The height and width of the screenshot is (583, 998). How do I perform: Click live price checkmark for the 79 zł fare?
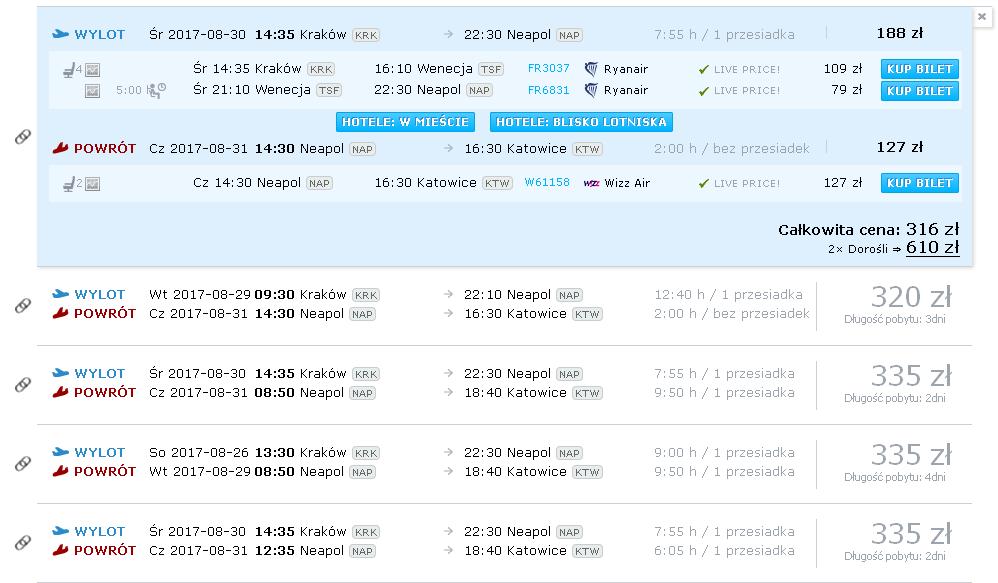point(703,91)
